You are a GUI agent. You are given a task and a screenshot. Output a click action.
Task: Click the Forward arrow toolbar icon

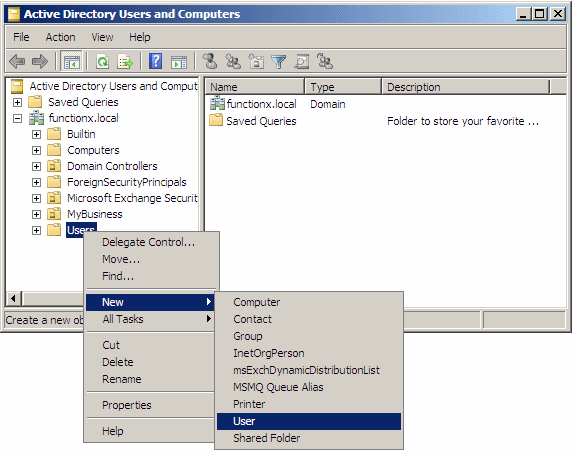pos(40,61)
